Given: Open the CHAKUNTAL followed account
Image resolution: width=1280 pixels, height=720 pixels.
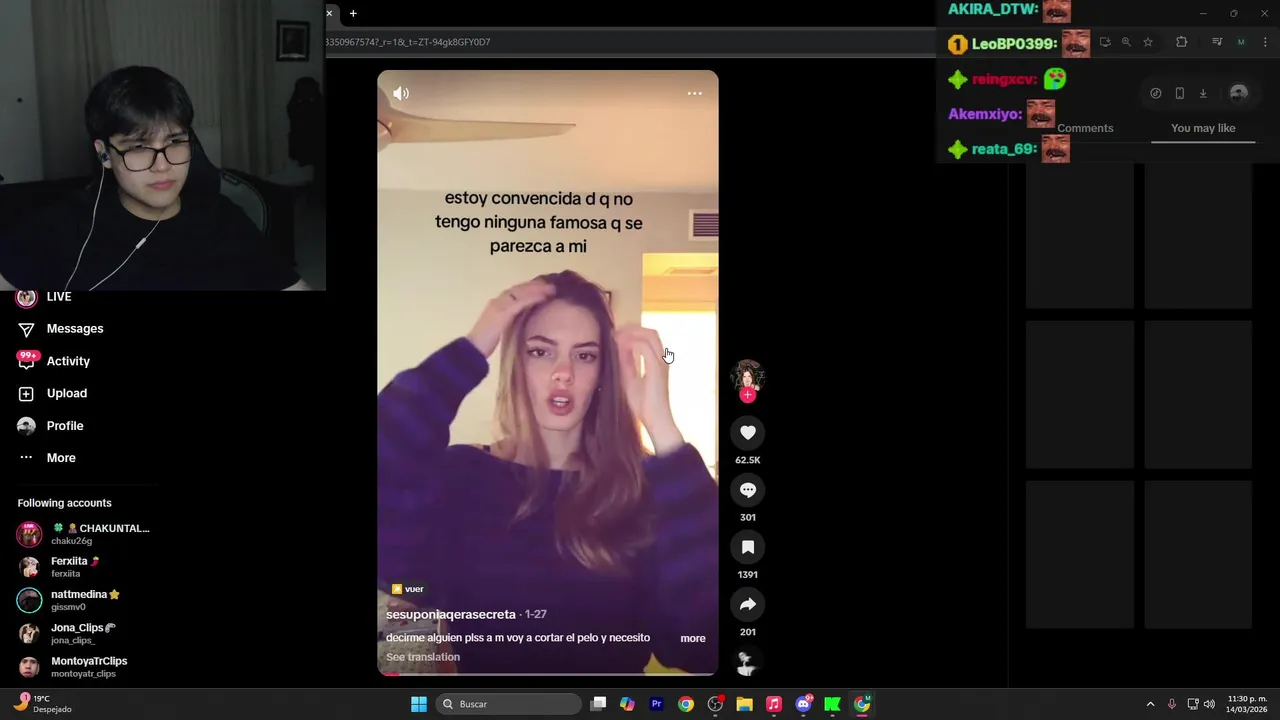Looking at the screenshot, I should pyautogui.click(x=84, y=534).
